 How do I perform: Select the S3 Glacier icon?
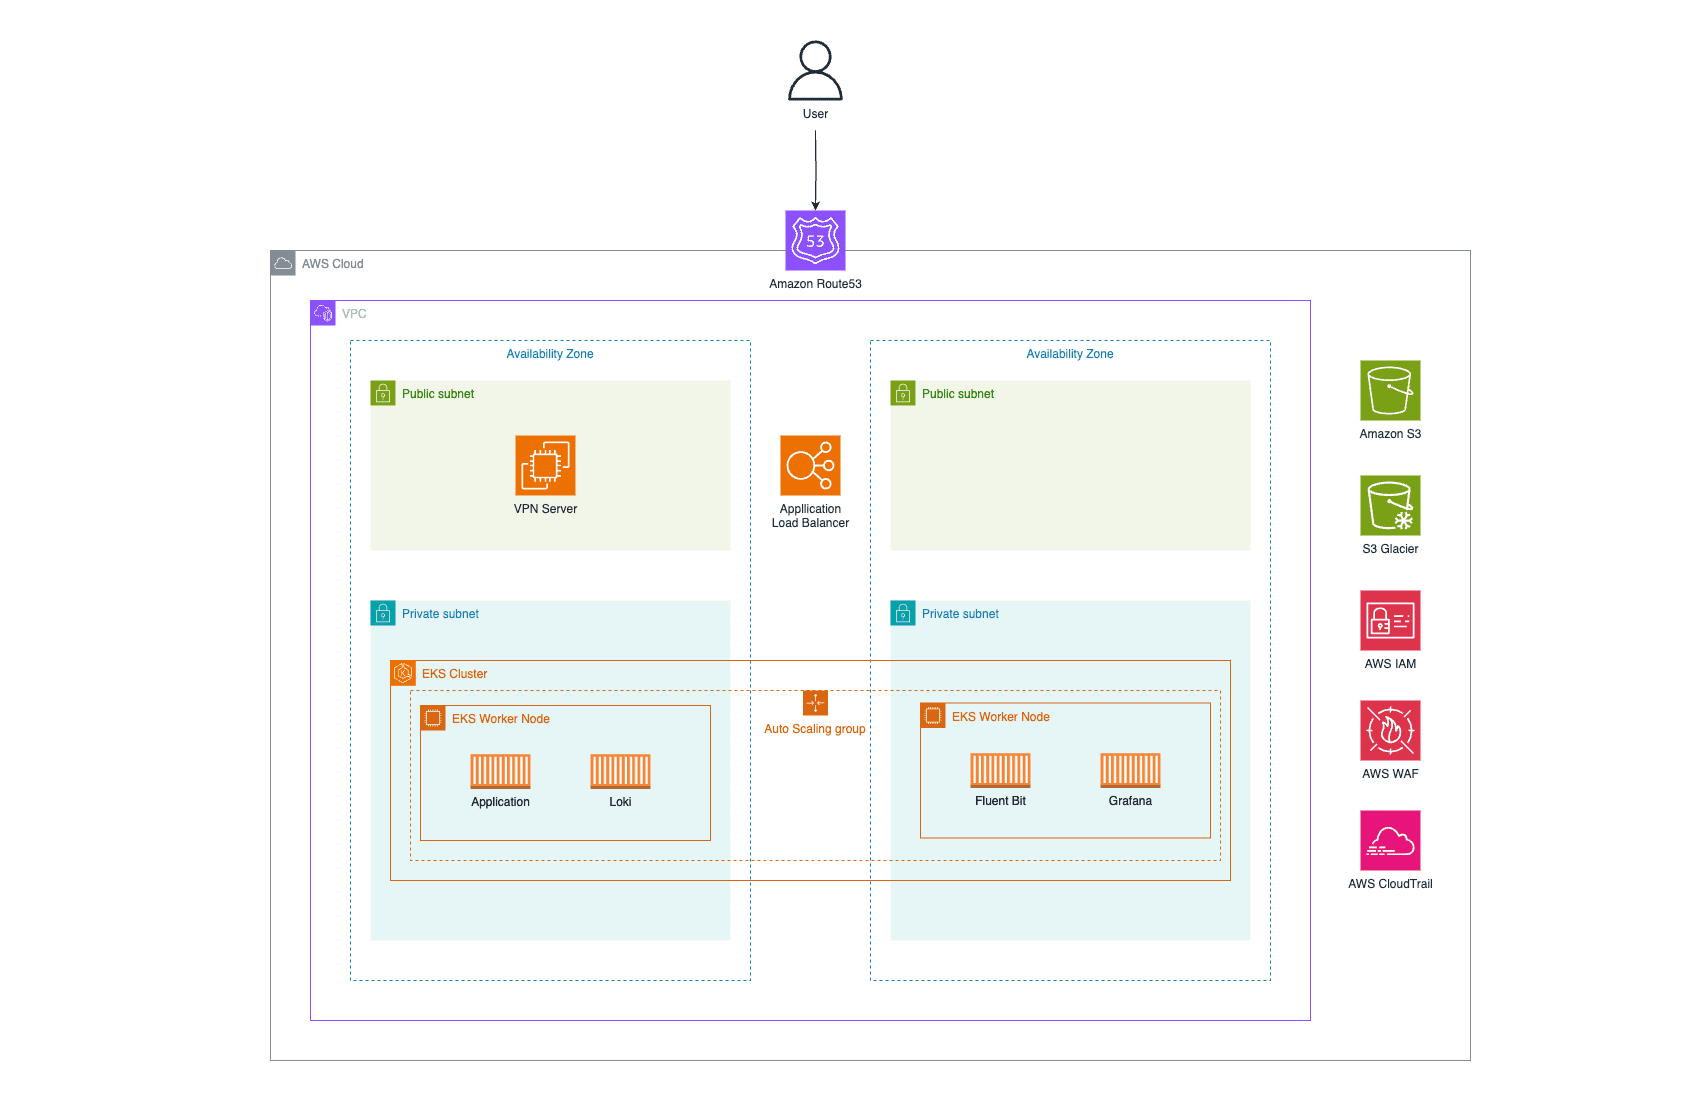1390,505
